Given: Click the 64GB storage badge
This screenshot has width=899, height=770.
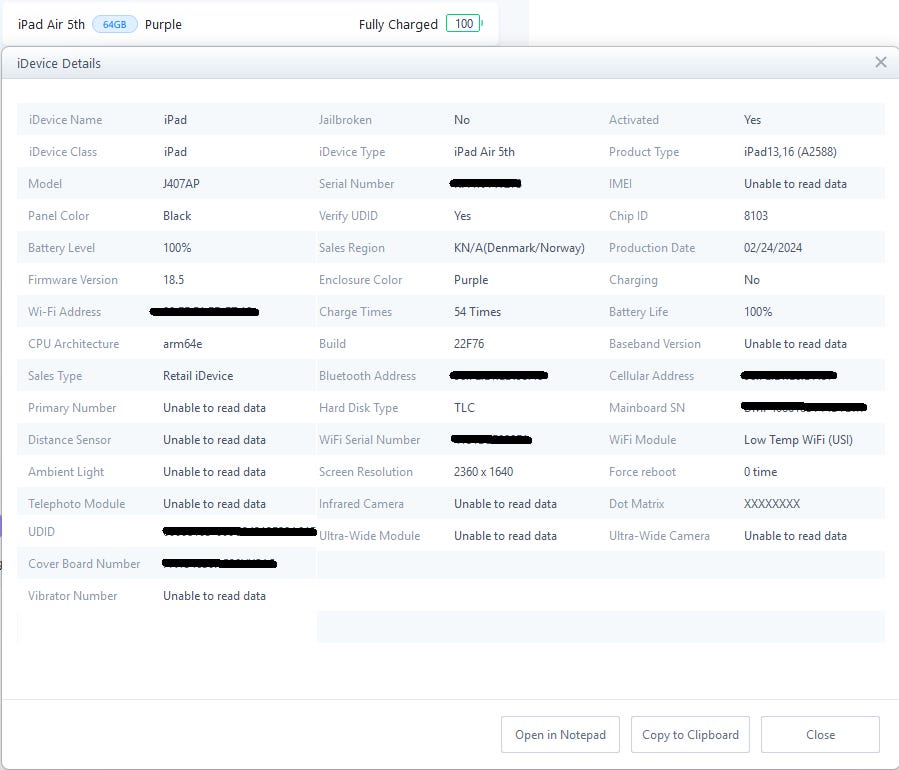Looking at the screenshot, I should 115,25.
